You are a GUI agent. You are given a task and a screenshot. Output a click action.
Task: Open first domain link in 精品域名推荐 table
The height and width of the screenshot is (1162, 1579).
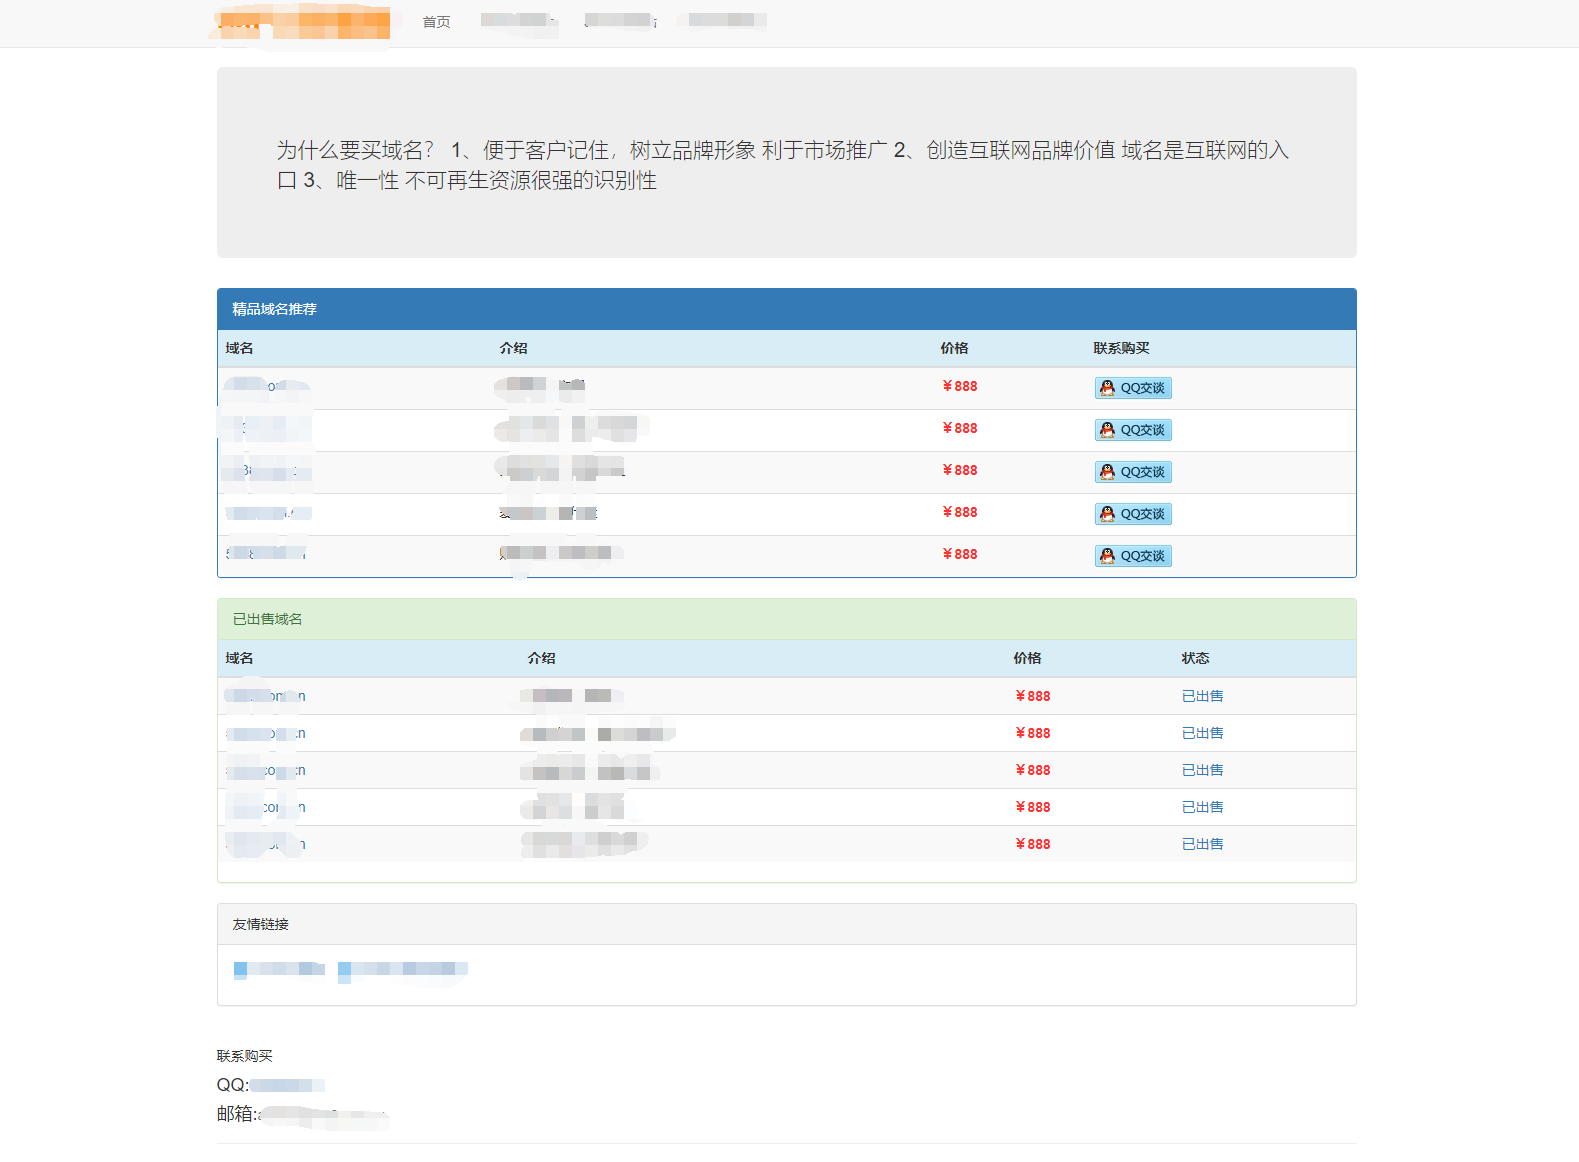click(267, 386)
